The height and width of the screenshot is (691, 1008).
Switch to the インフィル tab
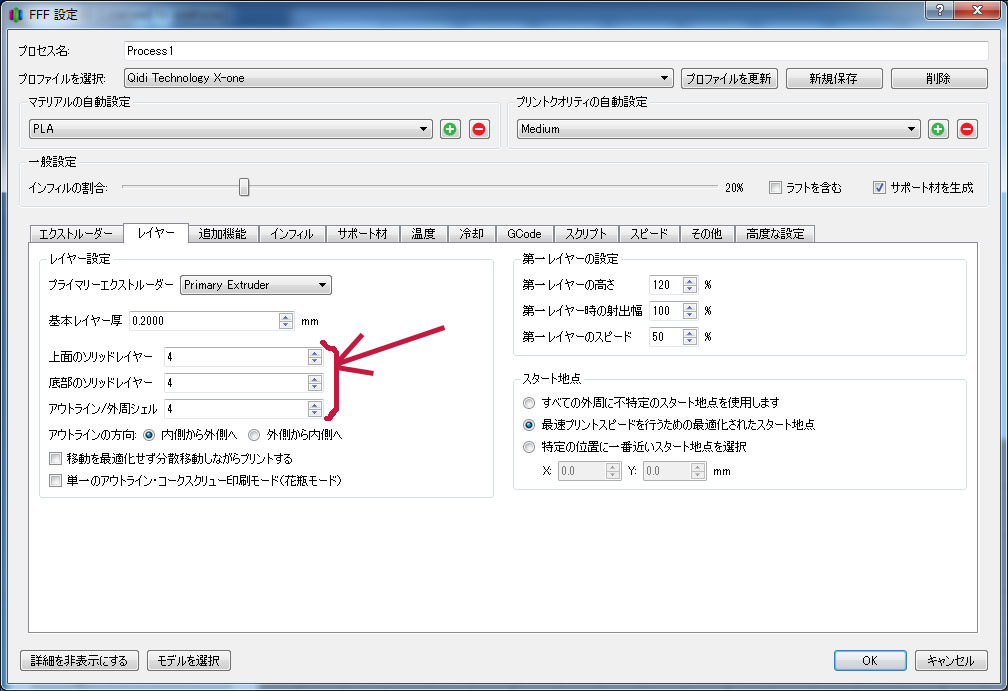[292, 234]
